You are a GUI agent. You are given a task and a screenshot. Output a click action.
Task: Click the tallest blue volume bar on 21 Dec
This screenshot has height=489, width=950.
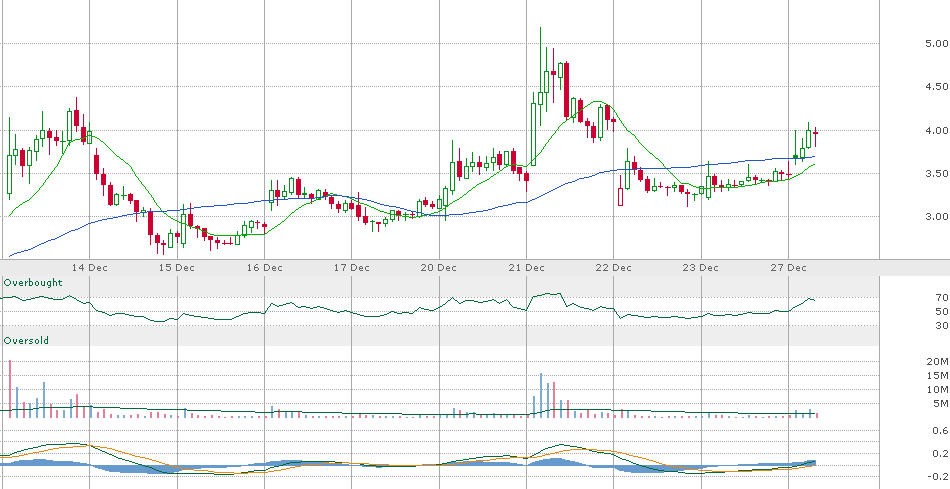pos(541,395)
